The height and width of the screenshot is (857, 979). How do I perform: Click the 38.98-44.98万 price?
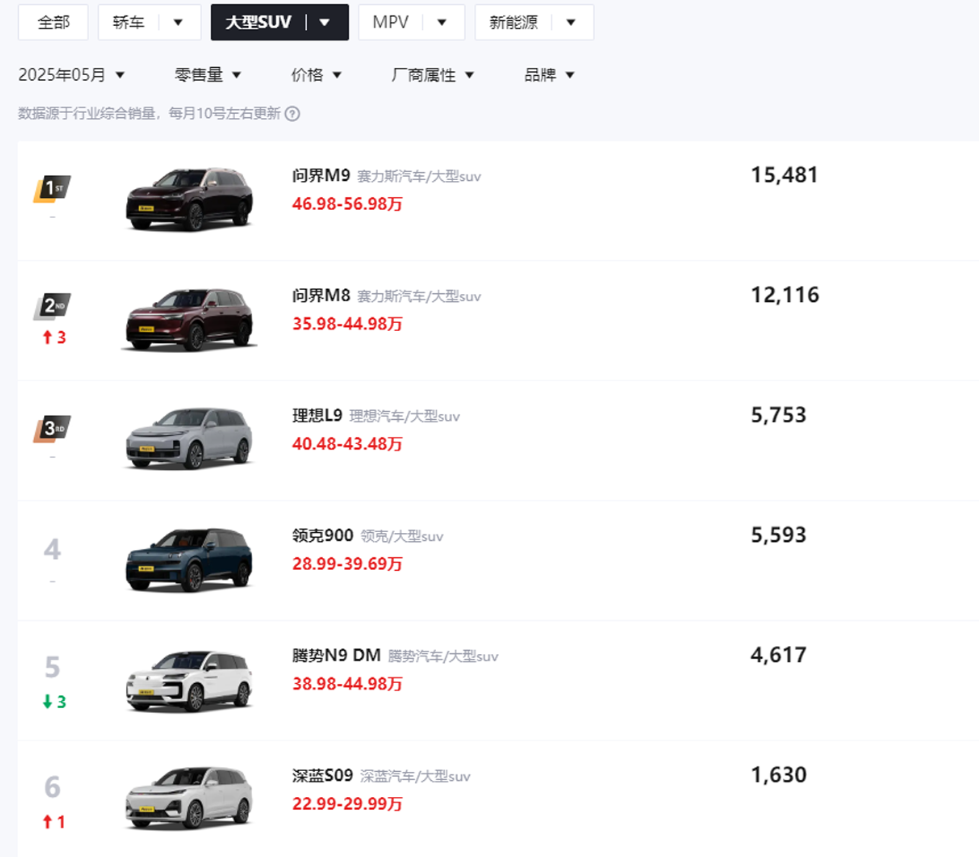347,683
